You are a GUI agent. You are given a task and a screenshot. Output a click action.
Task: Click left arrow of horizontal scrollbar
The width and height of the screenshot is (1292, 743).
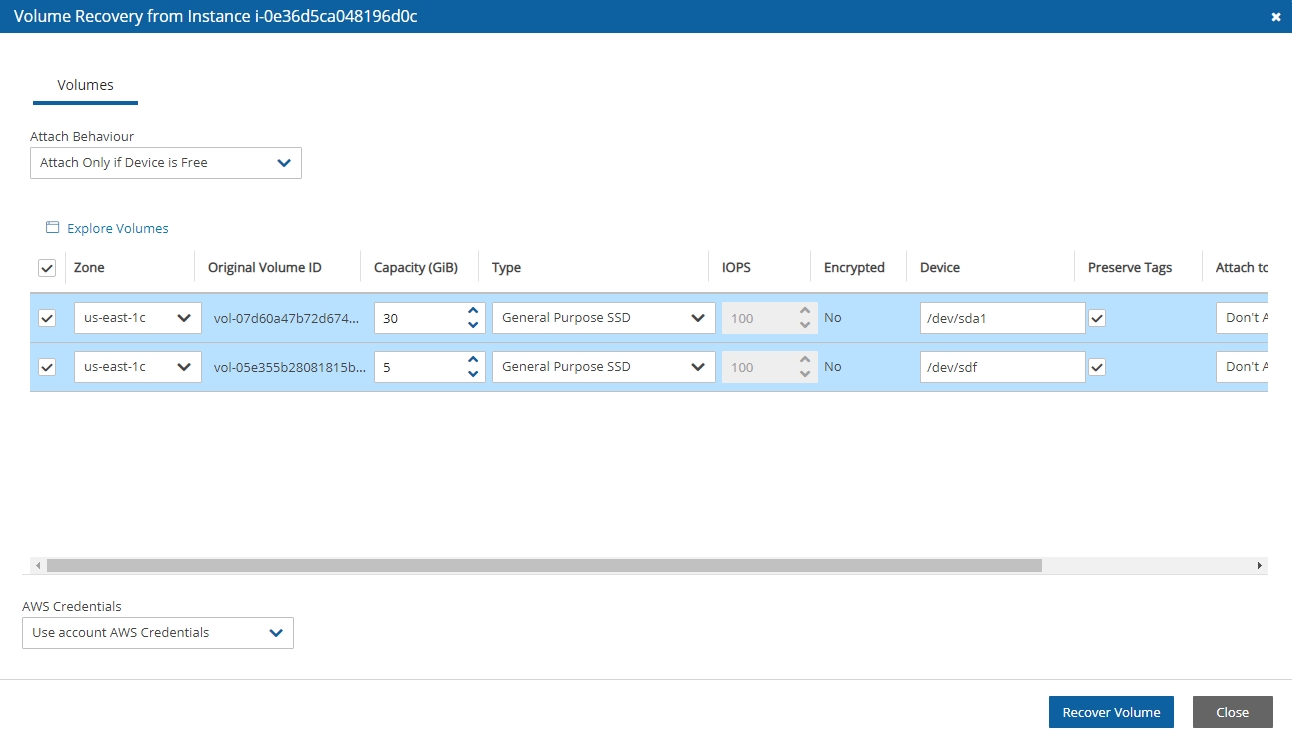coord(38,566)
